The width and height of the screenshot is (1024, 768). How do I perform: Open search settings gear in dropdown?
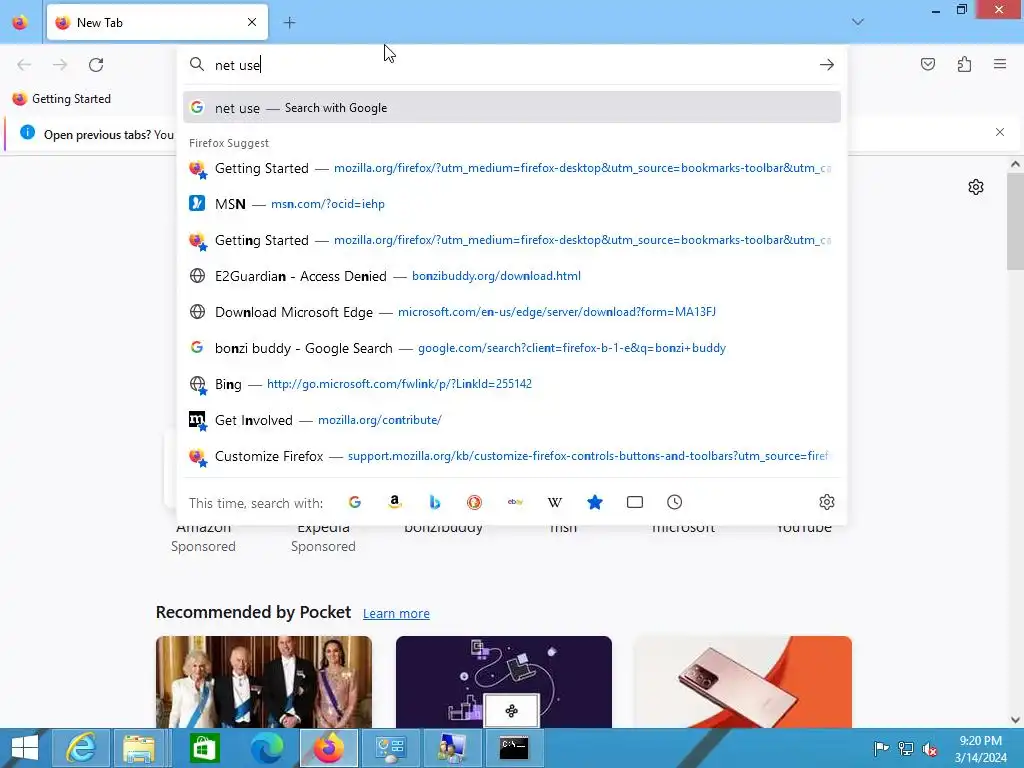(x=827, y=502)
